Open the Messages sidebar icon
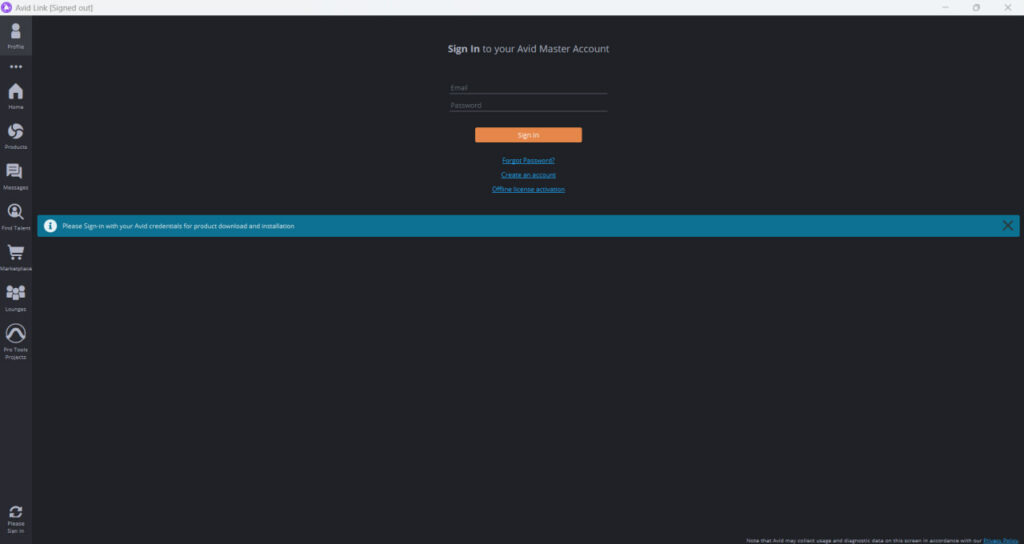Screen dimensions: 1024x544 16,177
